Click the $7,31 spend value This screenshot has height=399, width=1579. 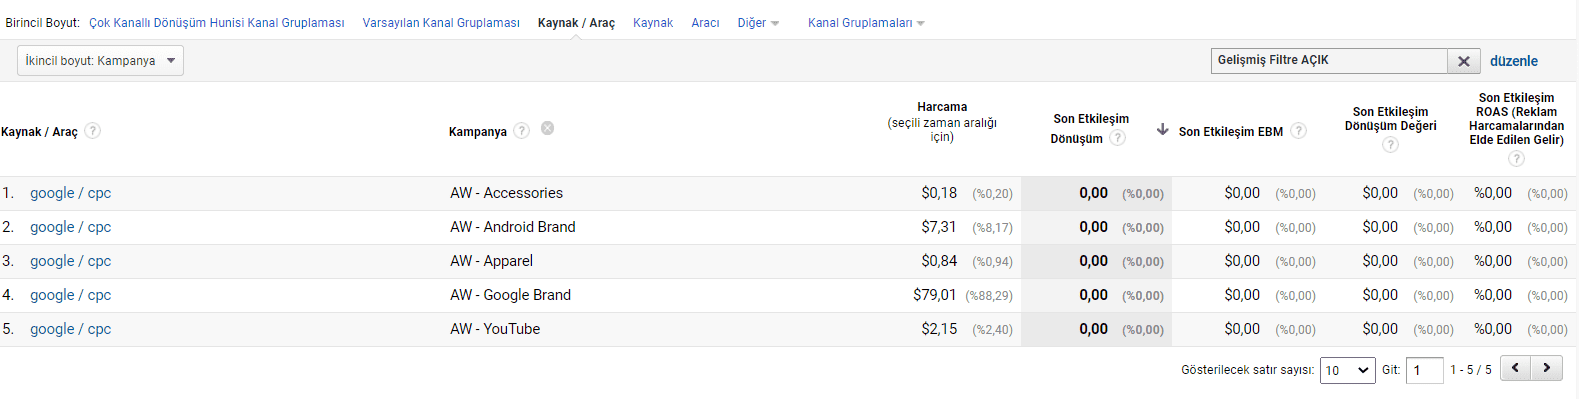pyautogui.click(x=939, y=227)
